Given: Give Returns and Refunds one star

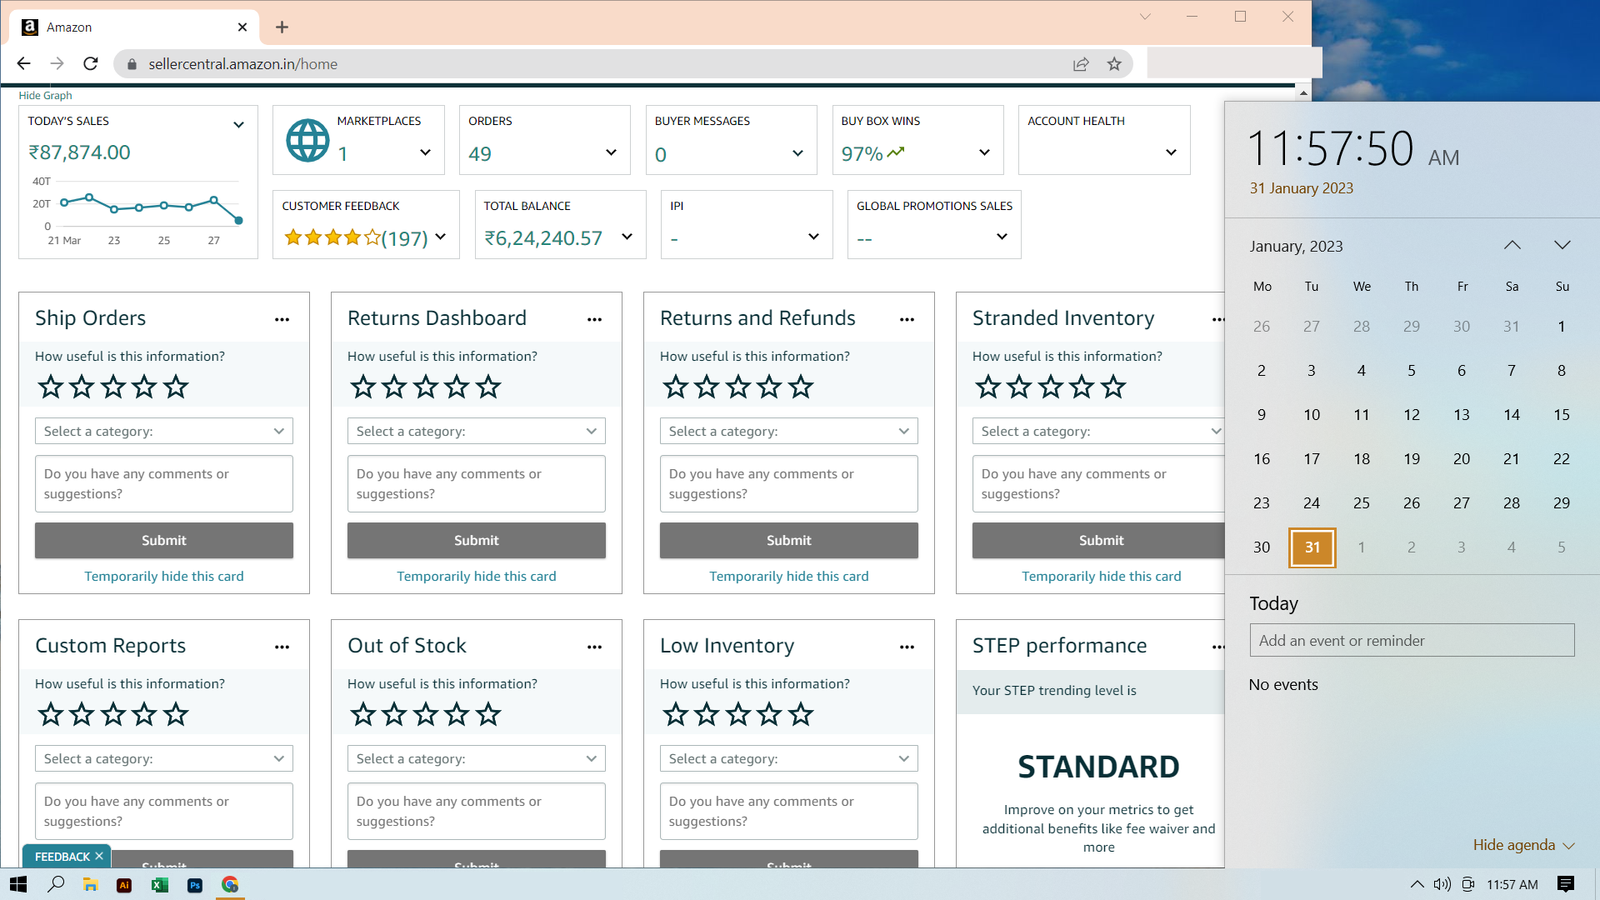Looking at the screenshot, I should 676,387.
